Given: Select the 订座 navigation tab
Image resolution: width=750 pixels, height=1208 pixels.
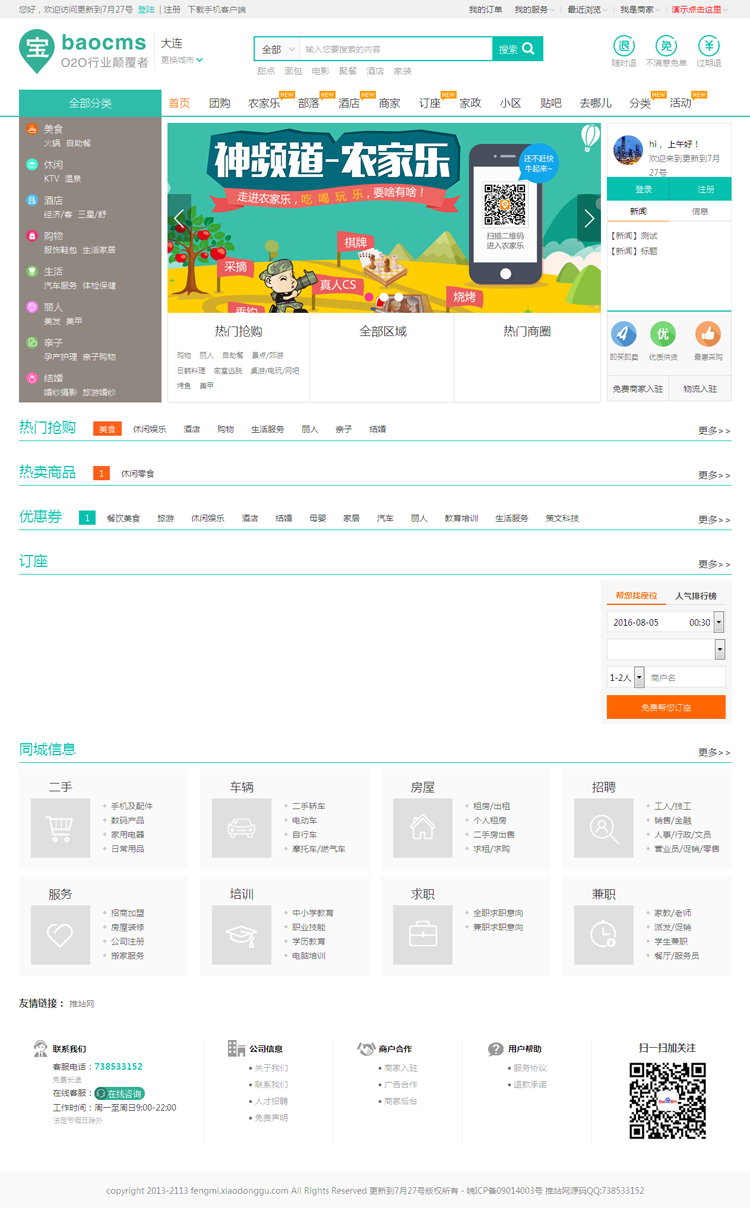Looking at the screenshot, I should coord(430,103).
